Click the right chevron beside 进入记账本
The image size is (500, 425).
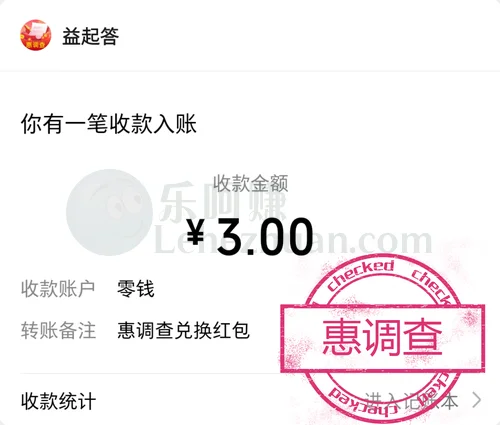pyautogui.click(x=477, y=400)
